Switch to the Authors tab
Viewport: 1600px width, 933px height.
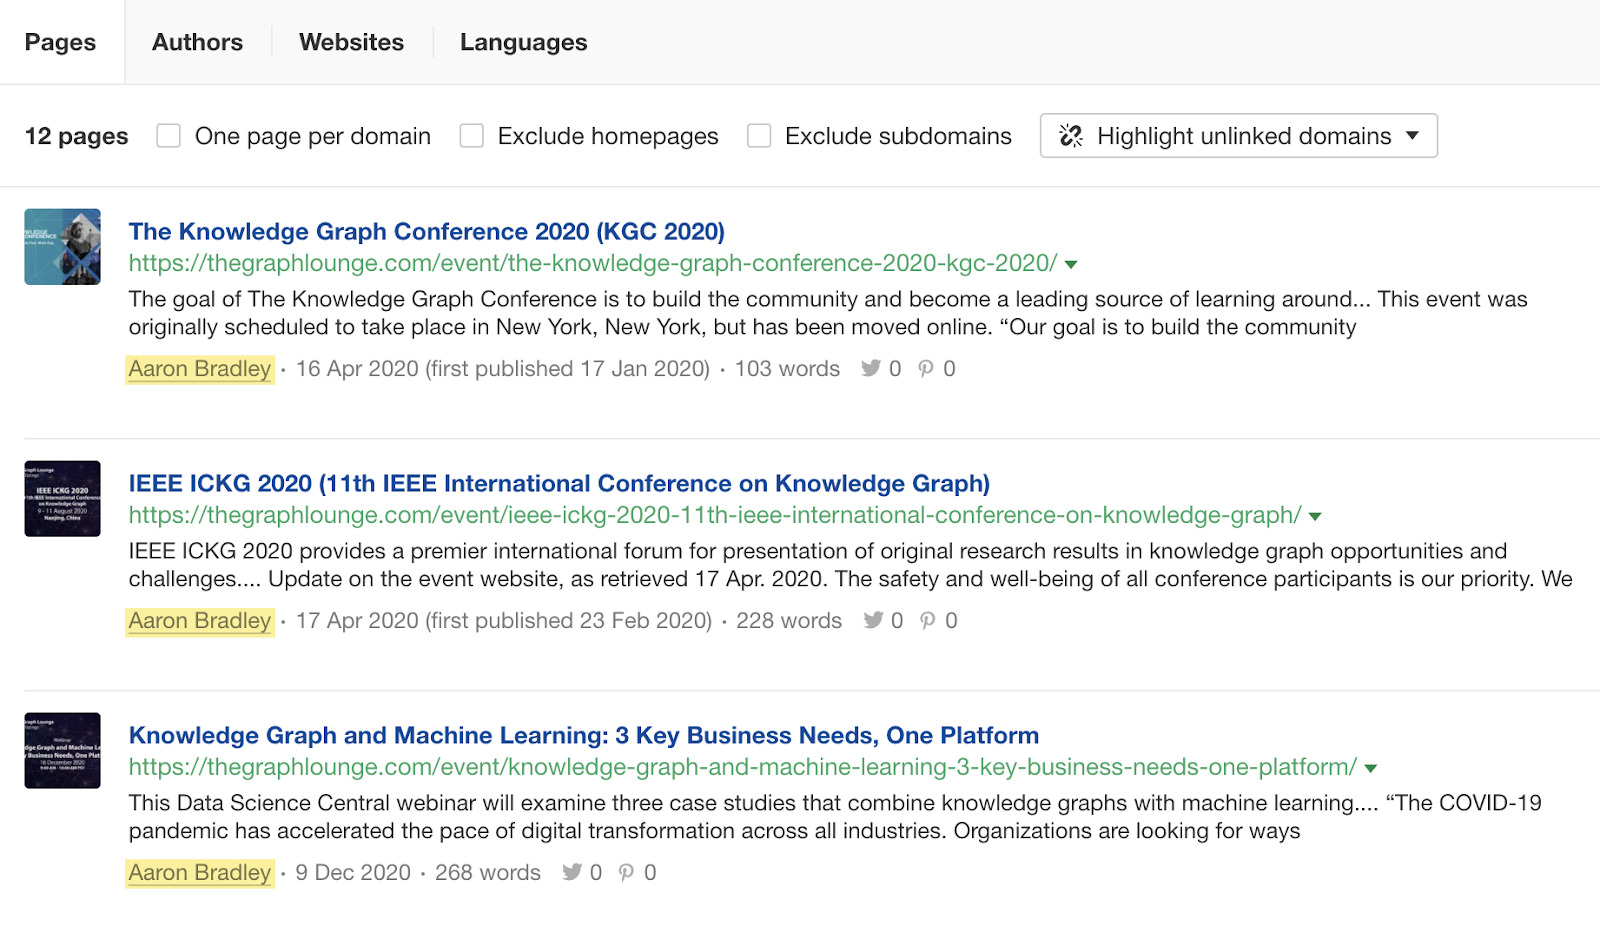(197, 42)
